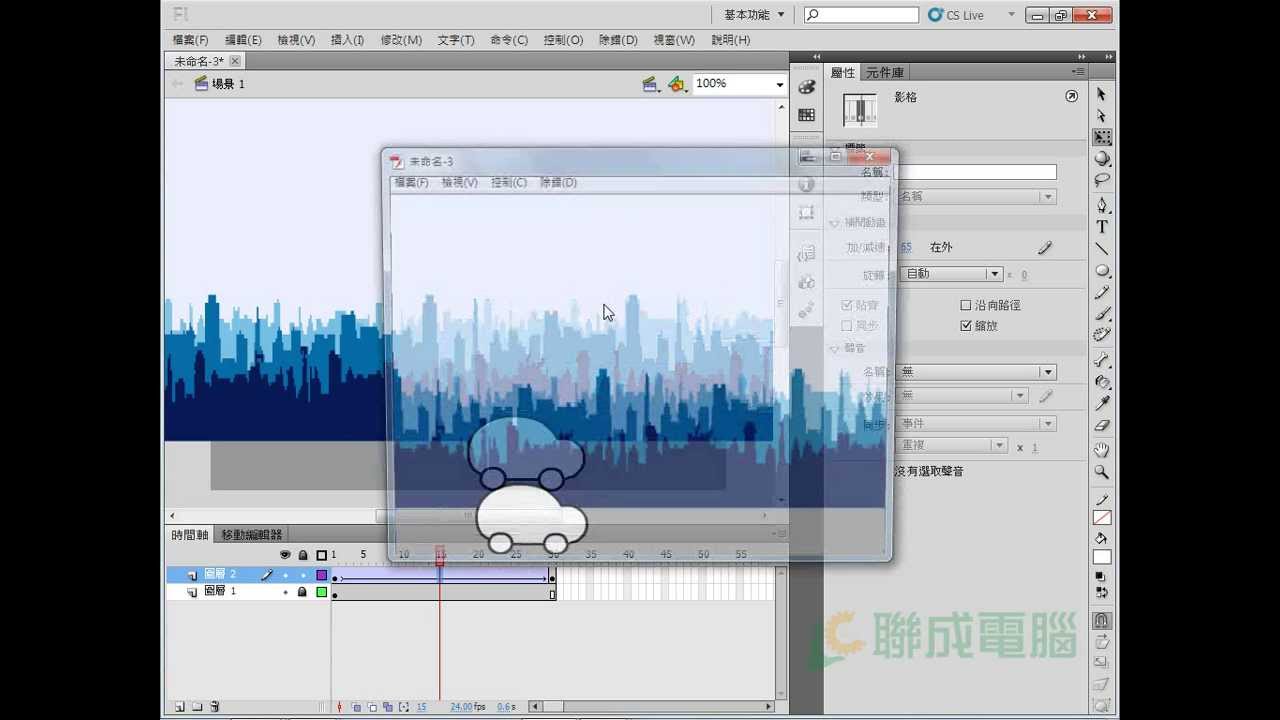Toggle lock all layers padlock icon
This screenshot has width=1280, height=720.
(x=303, y=555)
